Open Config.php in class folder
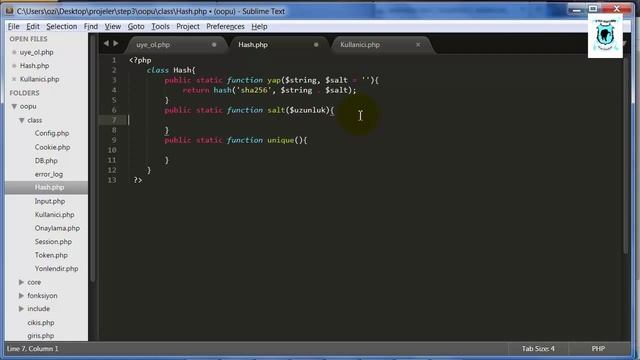Image resolution: width=640 pixels, height=360 pixels. tap(52, 133)
